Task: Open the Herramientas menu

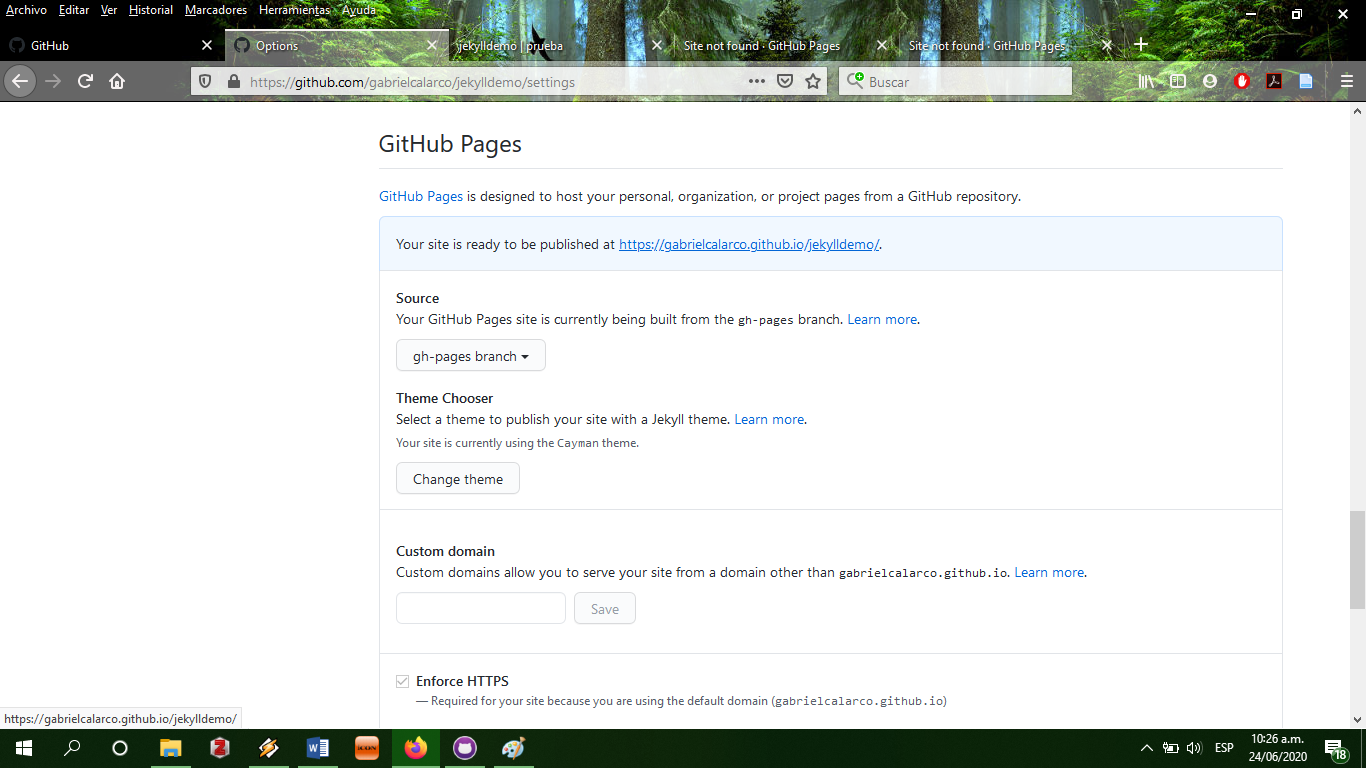Action: (293, 10)
